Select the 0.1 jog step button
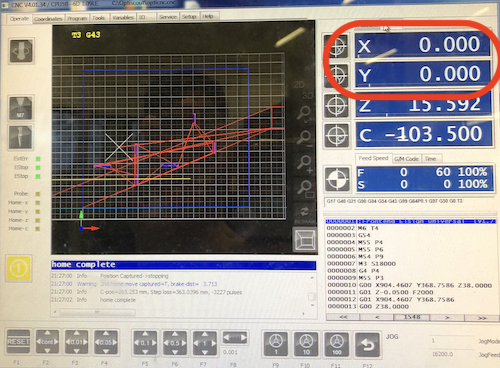This screenshot has width=500, height=368. coord(145,342)
